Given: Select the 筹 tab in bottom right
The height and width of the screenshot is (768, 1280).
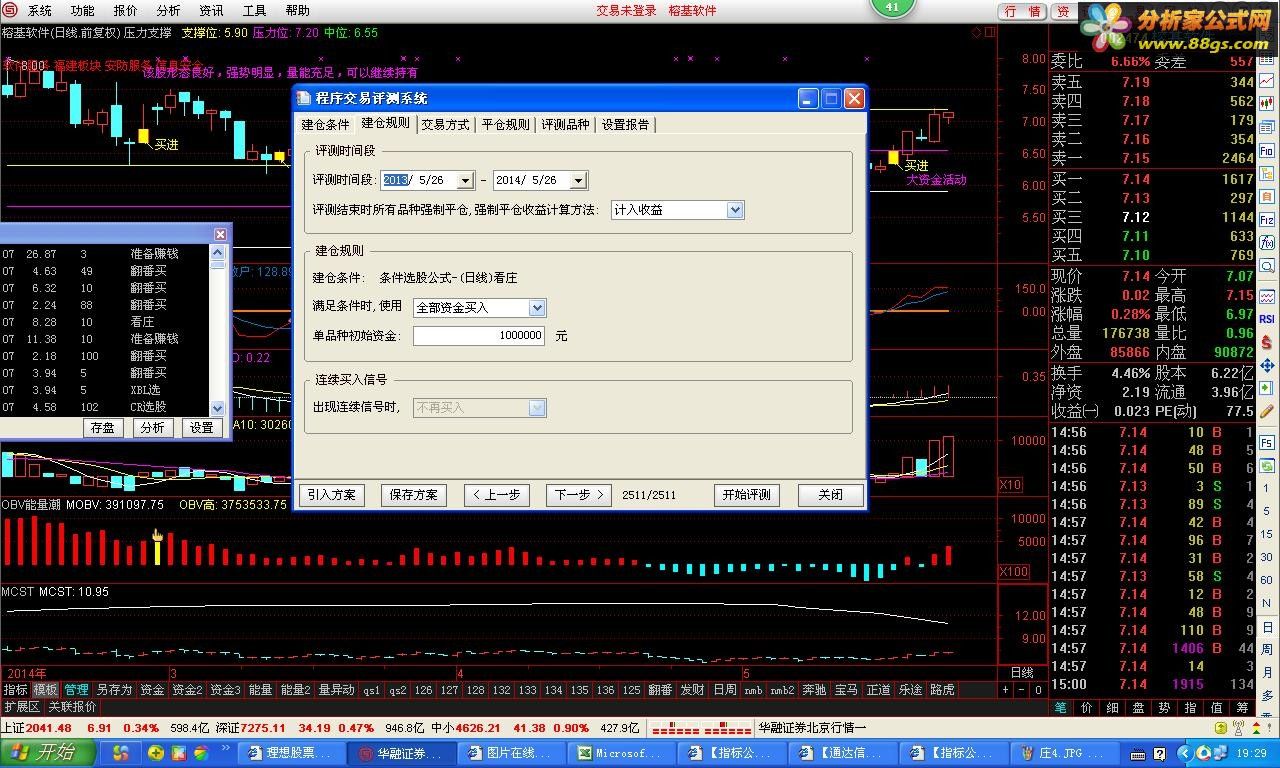Looking at the screenshot, I should click(1243, 707).
